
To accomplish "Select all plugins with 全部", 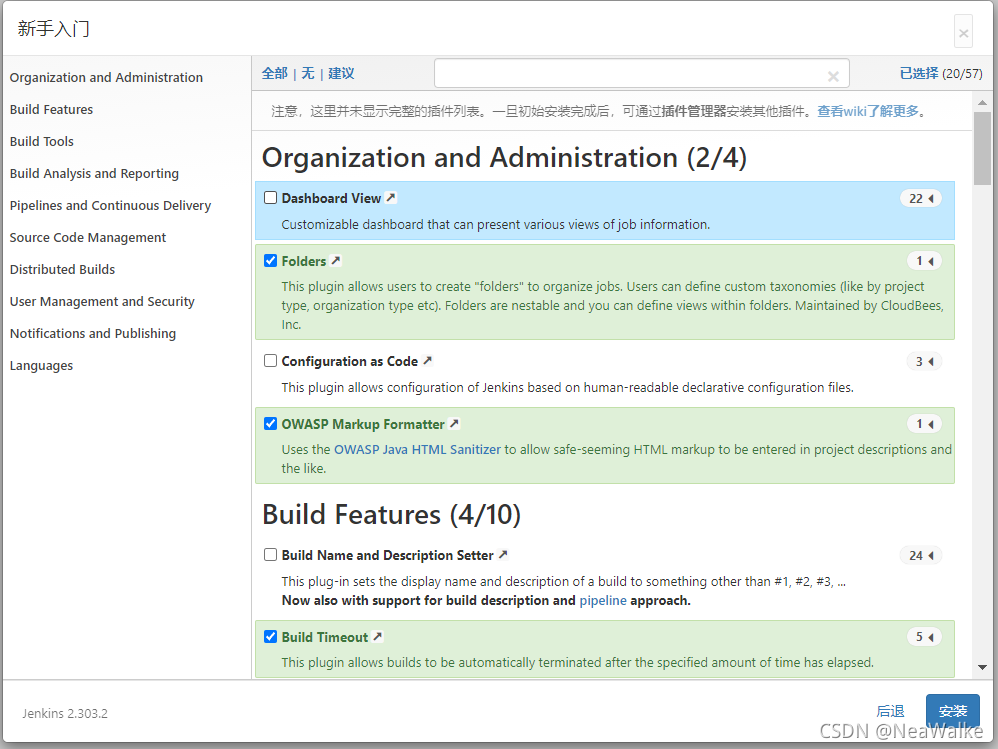I will pyautogui.click(x=275, y=73).
